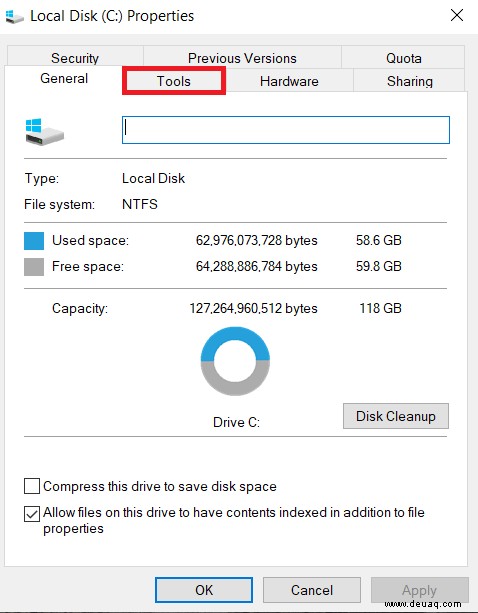The image size is (478, 613).
Task: Uncheck Allow files to have contents indexed
Action: [32, 514]
